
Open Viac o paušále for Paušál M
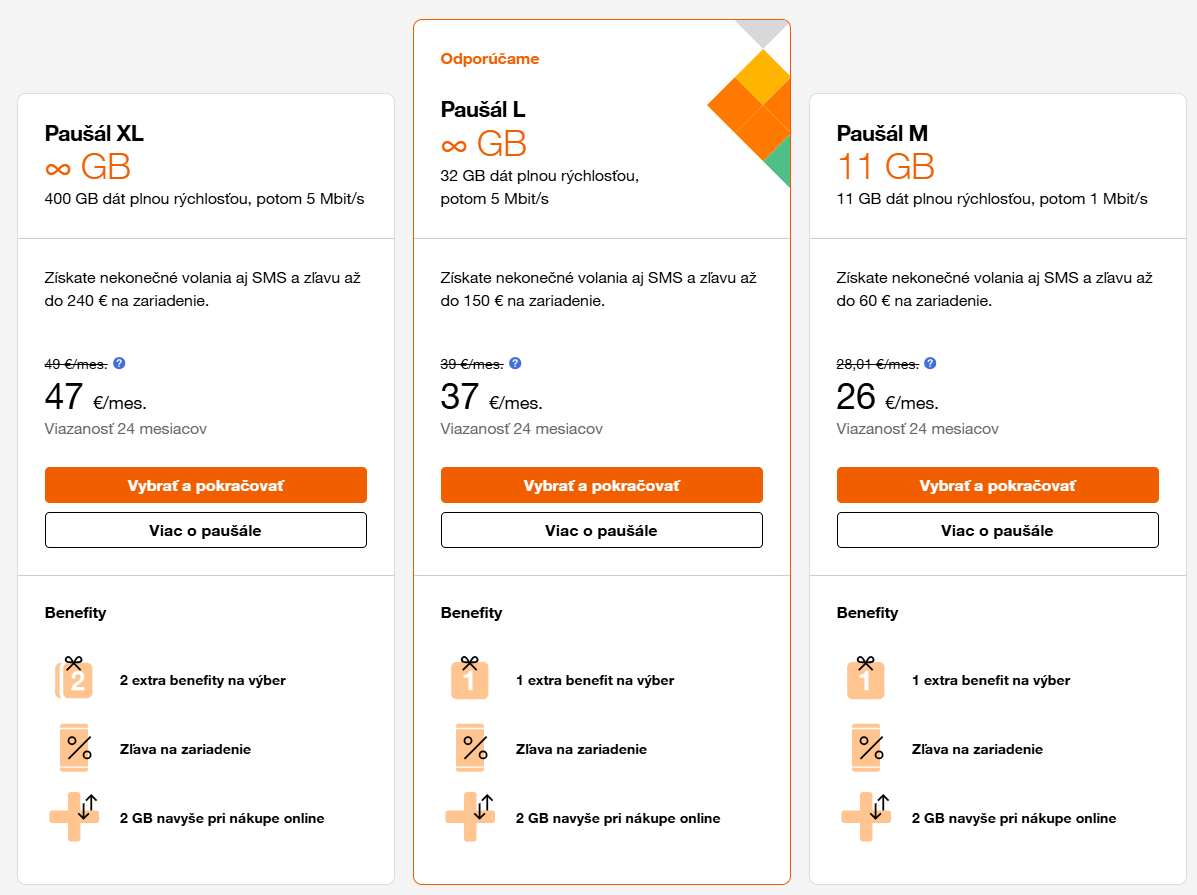coord(998,530)
